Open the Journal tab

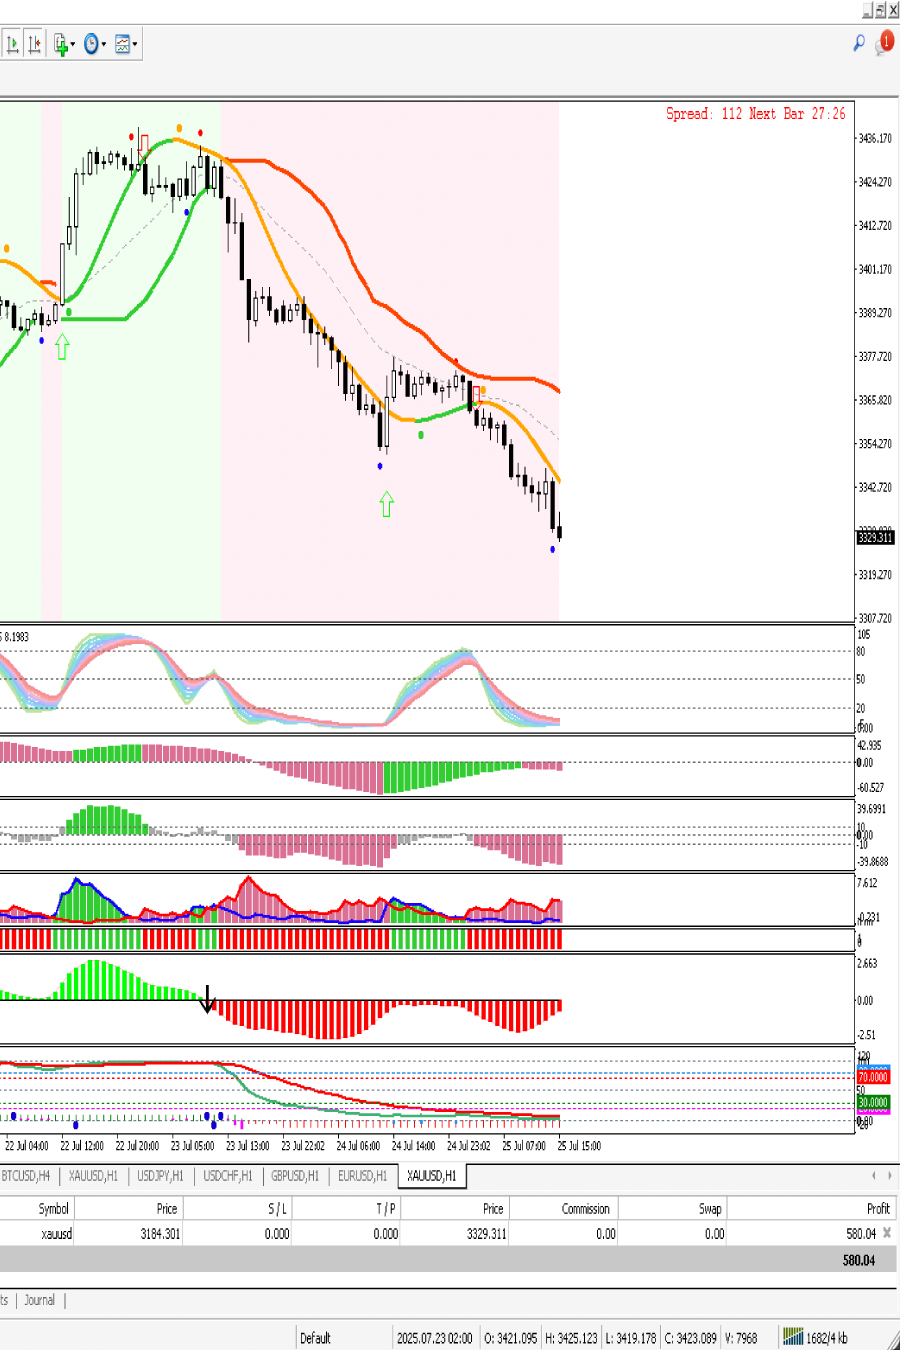pyautogui.click(x=40, y=1300)
